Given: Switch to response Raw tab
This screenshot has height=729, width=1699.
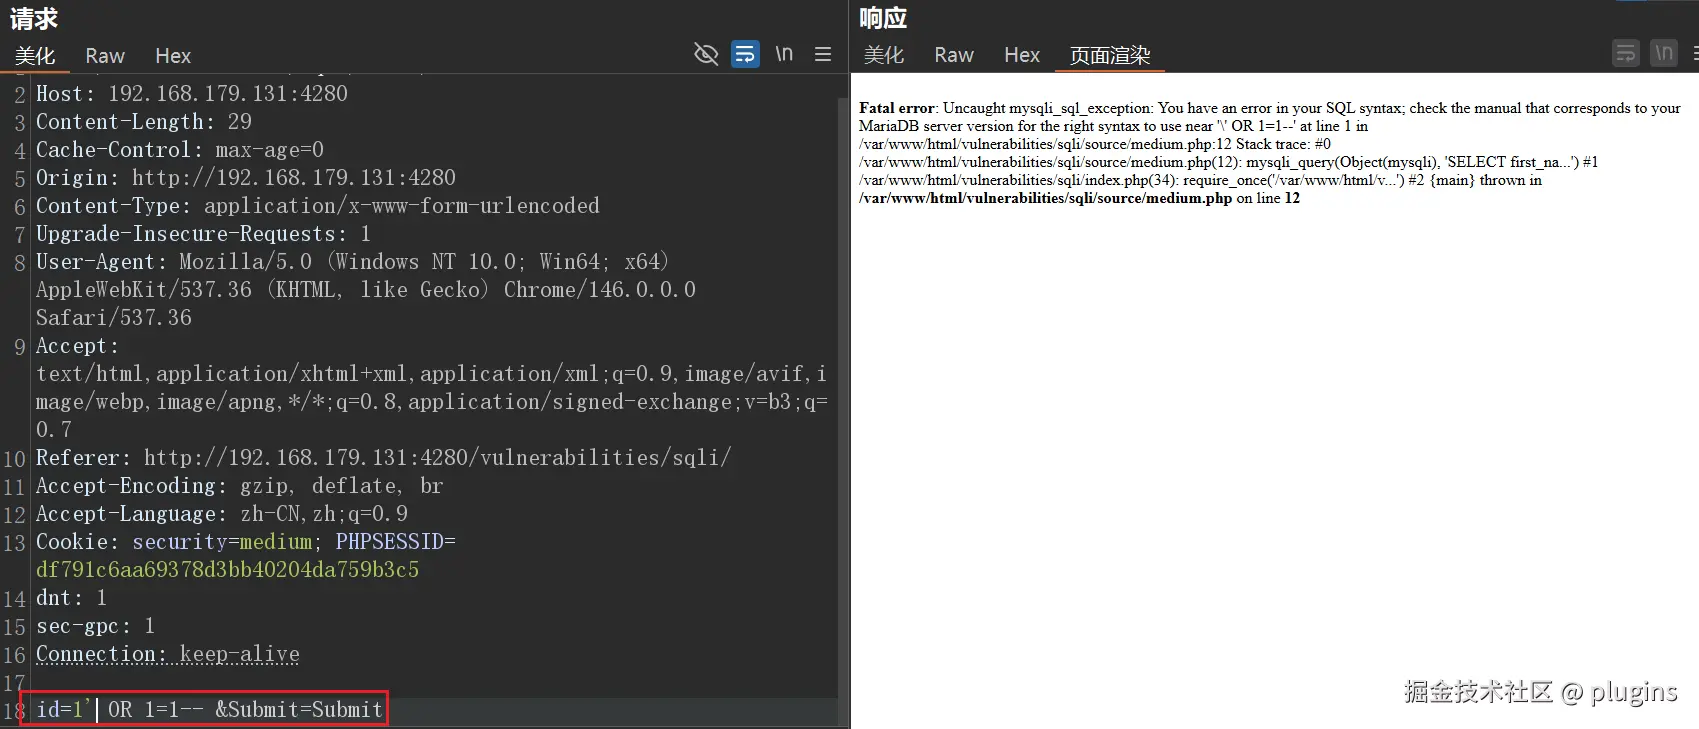Looking at the screenshot, I should pos(954,55).
